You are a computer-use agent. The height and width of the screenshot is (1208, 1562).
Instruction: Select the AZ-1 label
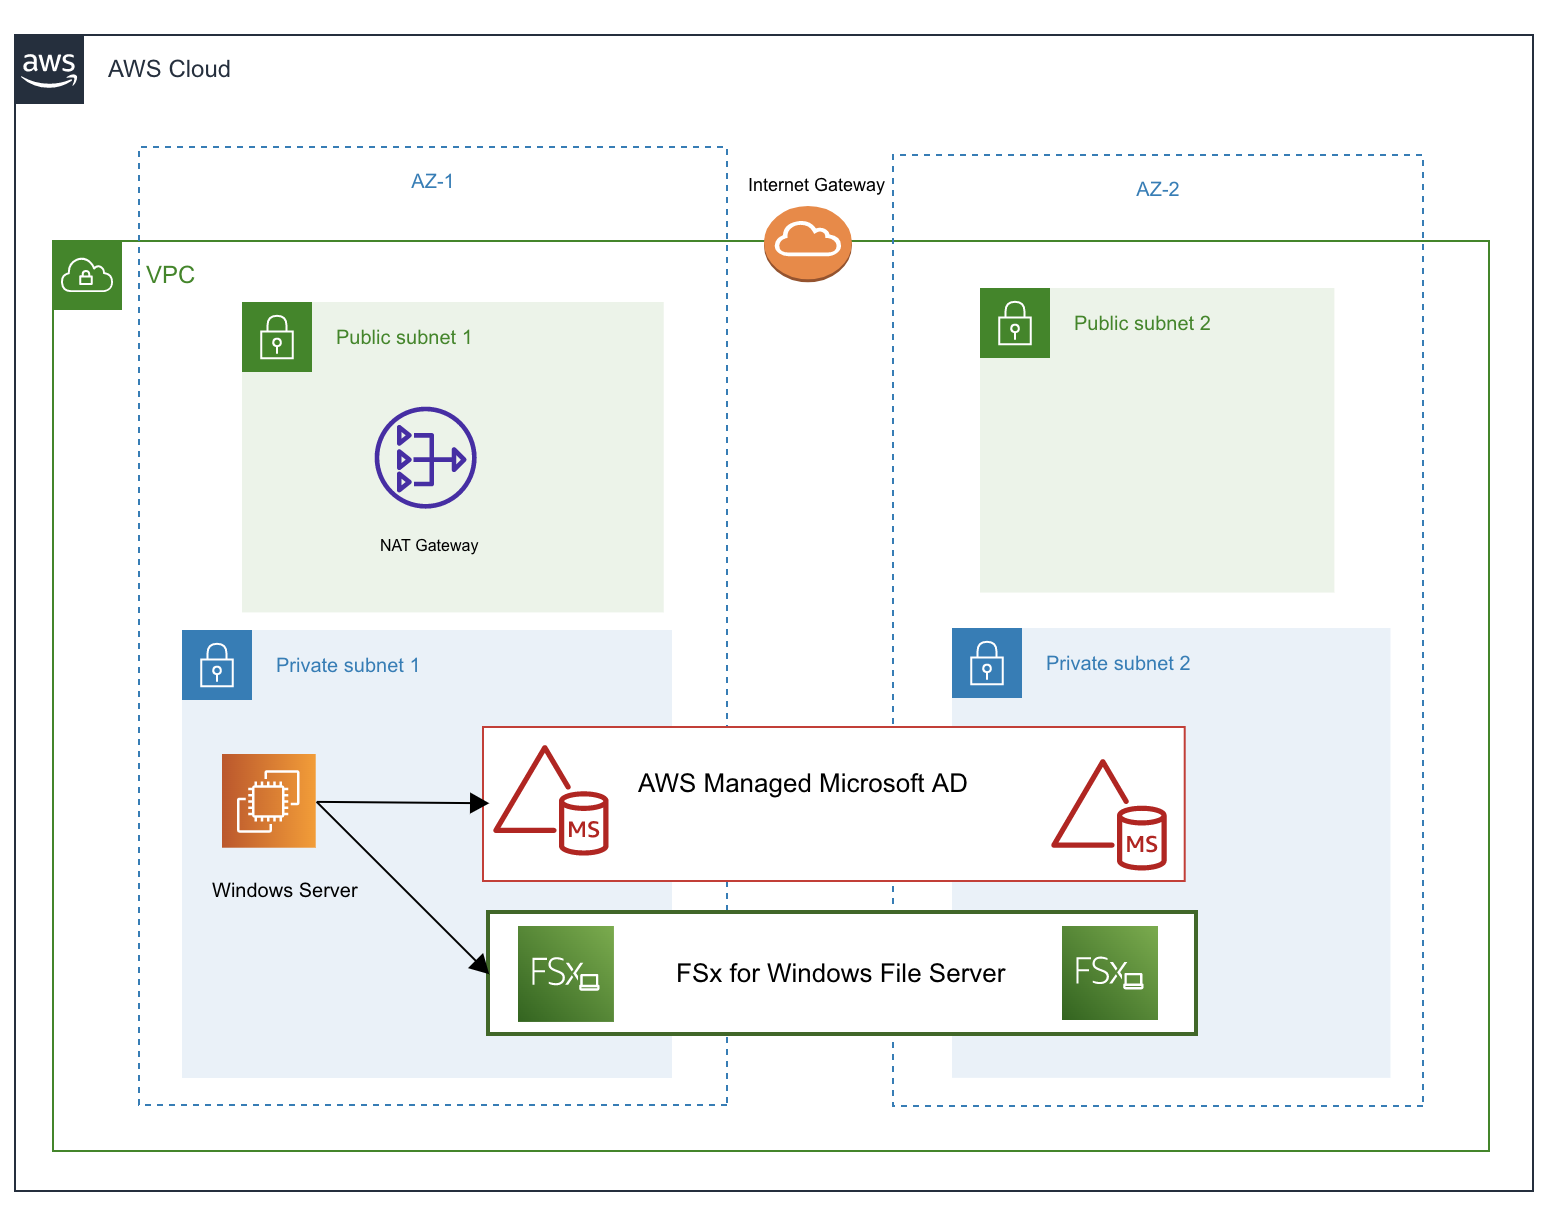[x=432, y=181]
